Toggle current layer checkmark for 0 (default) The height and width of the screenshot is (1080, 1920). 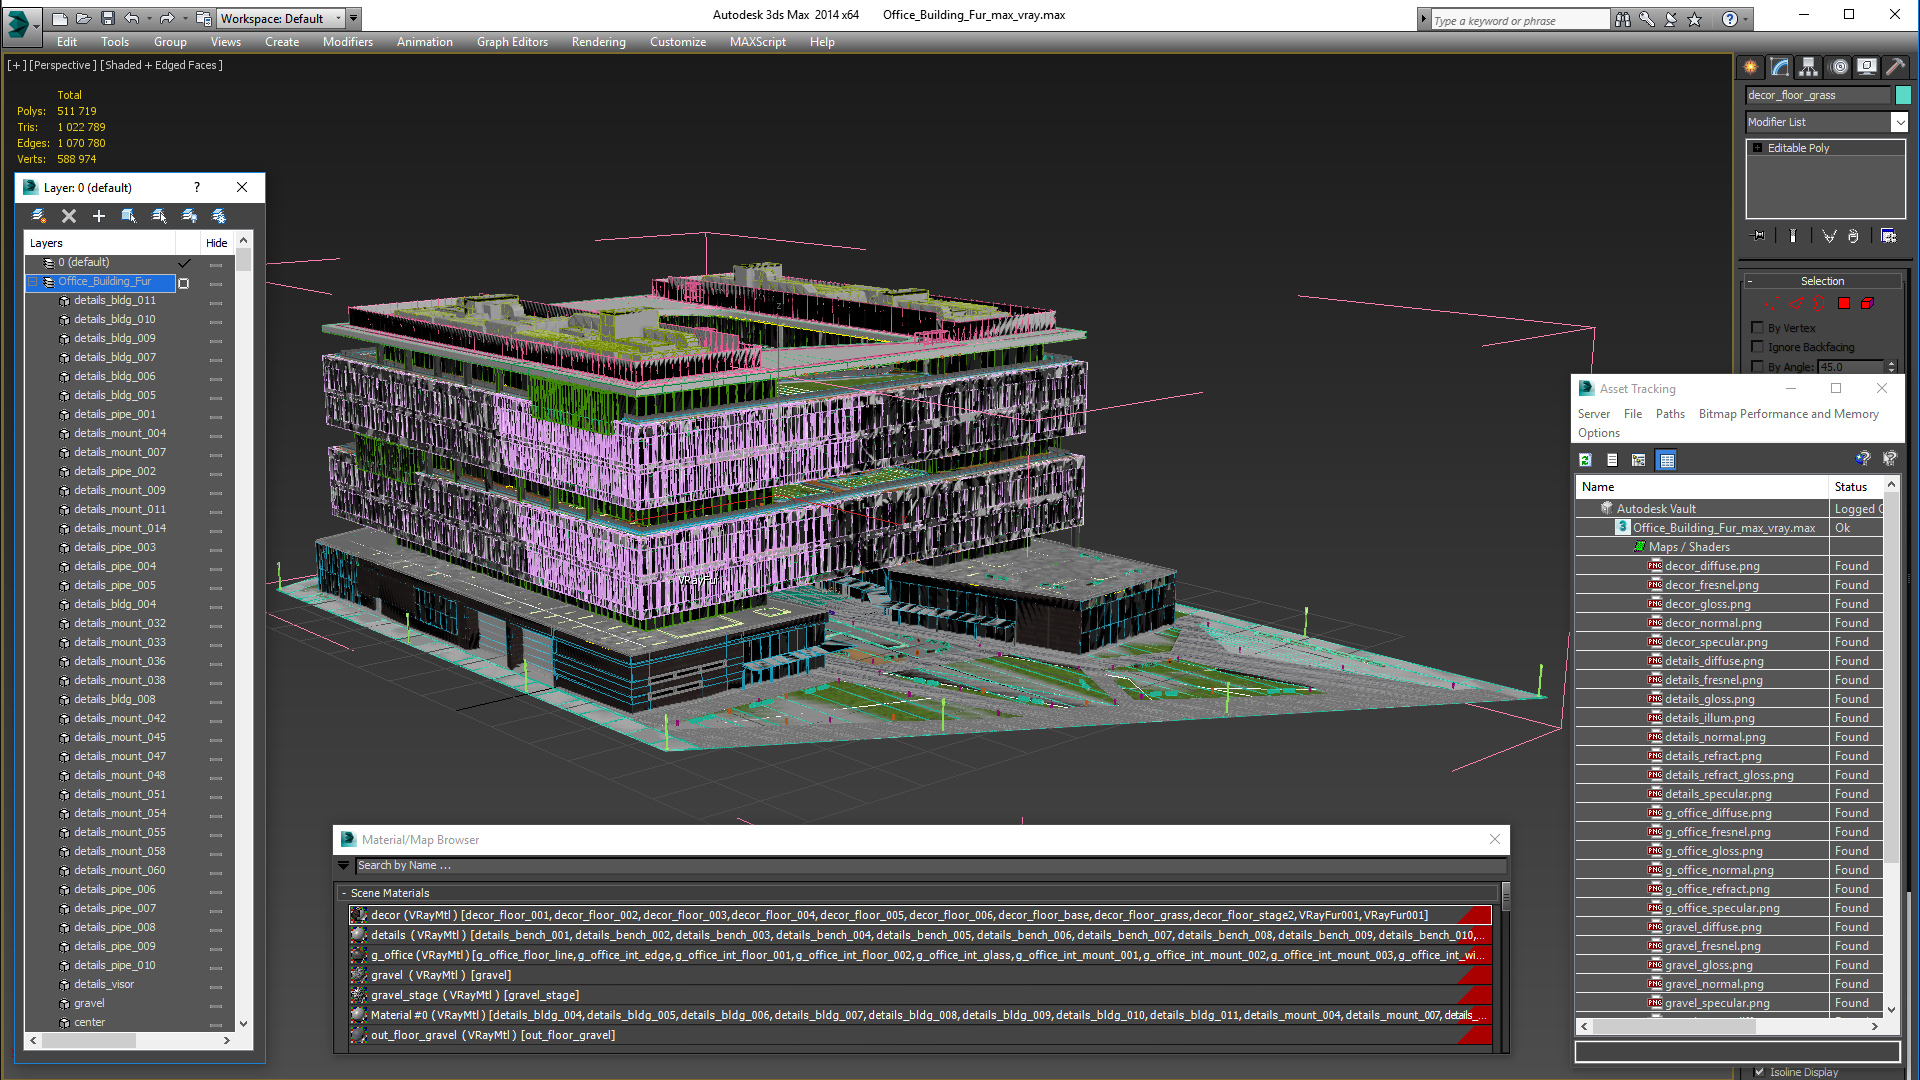(184, 263)
